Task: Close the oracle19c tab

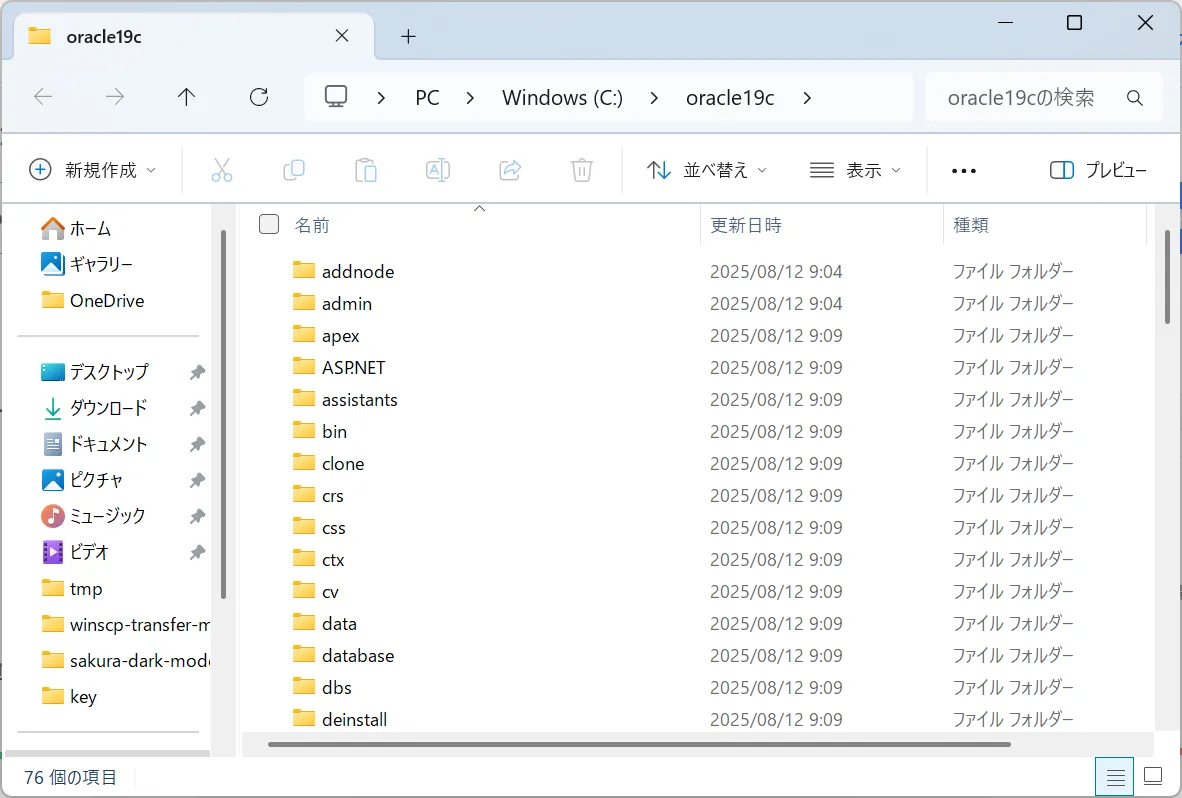Action: [x=341, y=36]
